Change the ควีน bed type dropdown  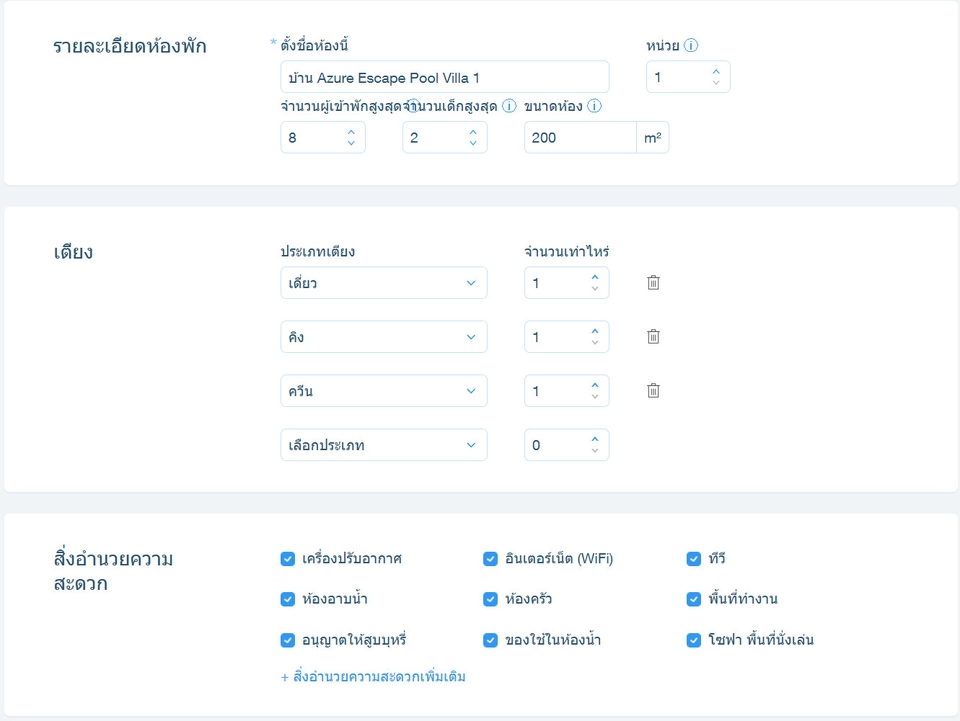[383, 391]
